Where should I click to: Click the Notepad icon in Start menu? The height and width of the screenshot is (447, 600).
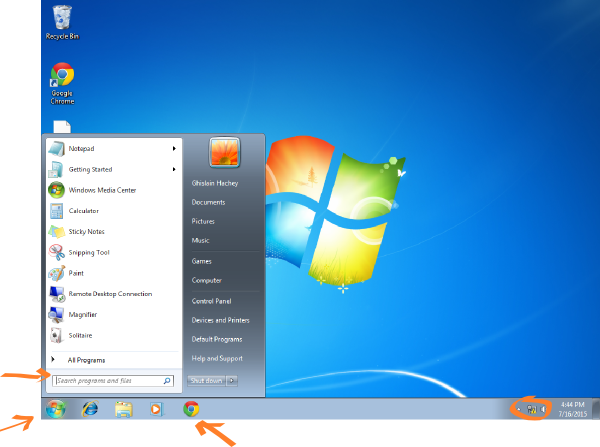coord(57,148)
